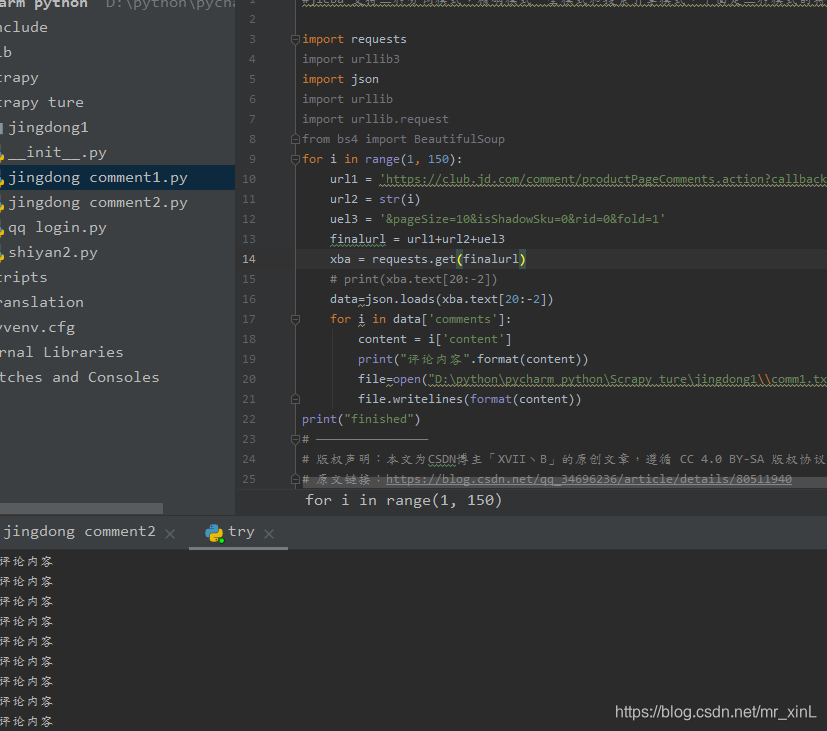827x731 pixels.
Task: Click the 'url2 = str(i)' line
Action: coord(375,199)
